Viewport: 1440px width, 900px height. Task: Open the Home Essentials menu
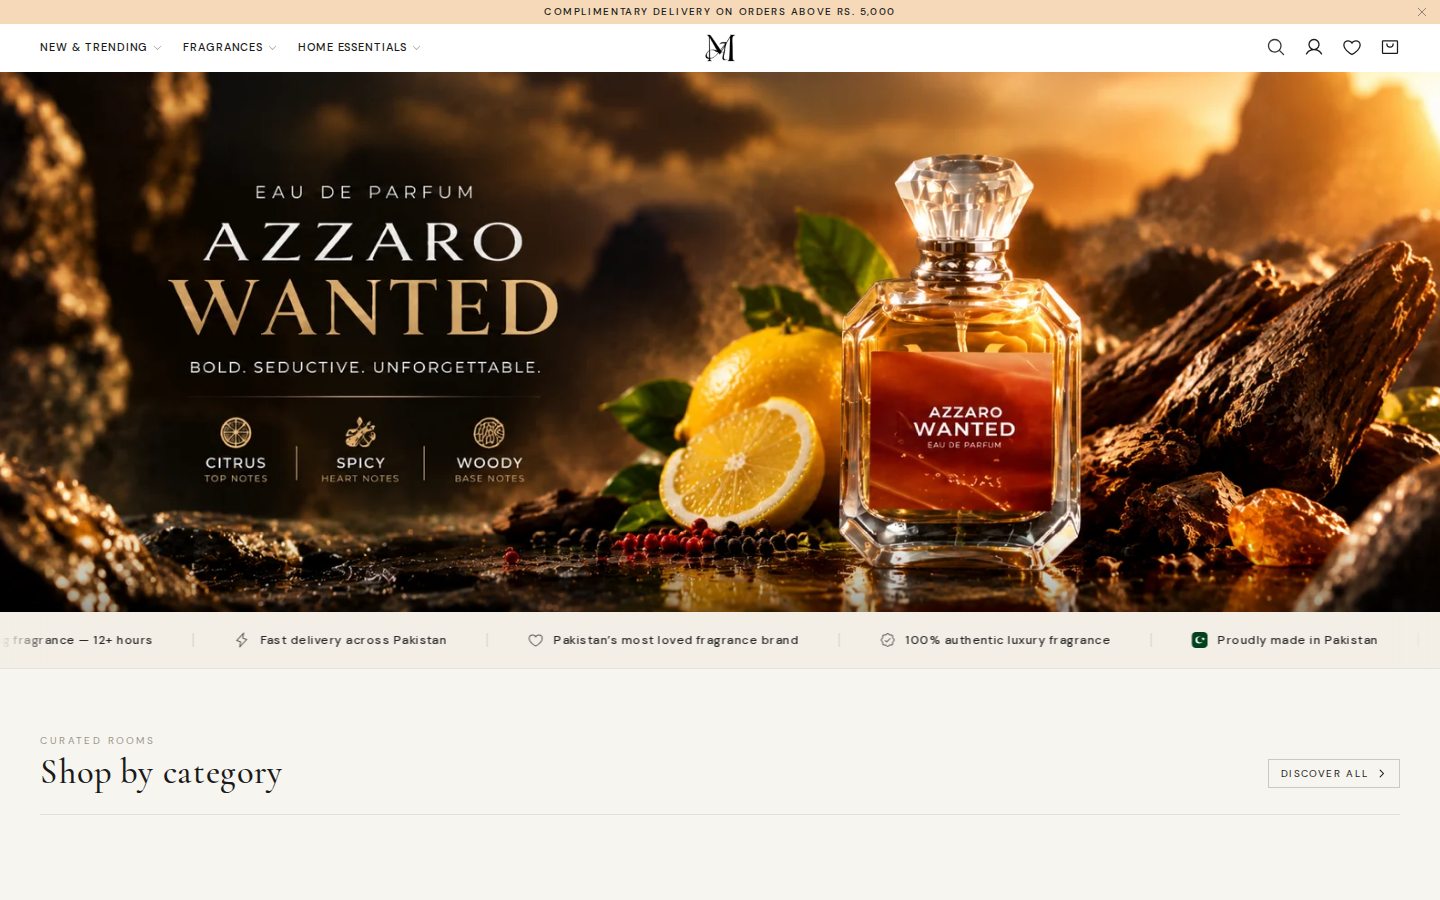pyautogui.click(x=359, y=47)
